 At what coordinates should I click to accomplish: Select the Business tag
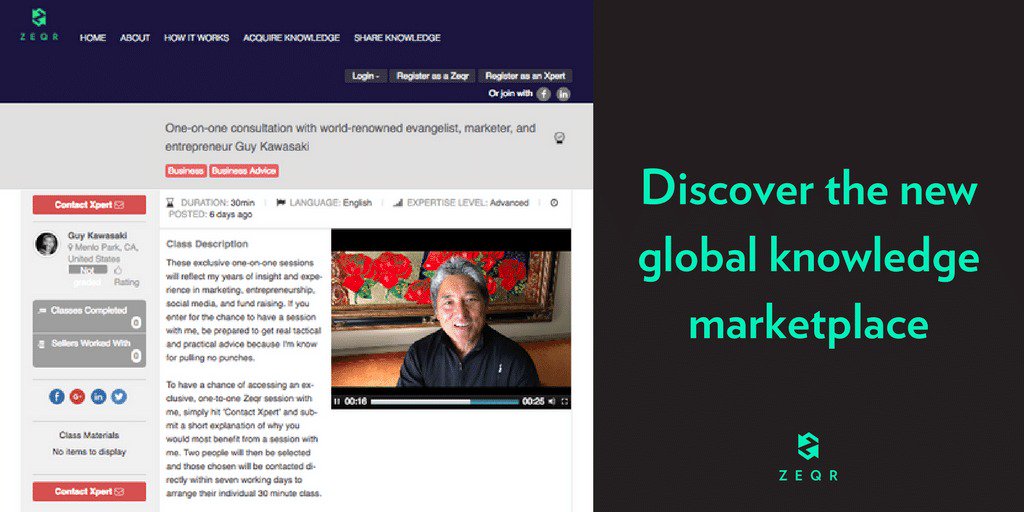click(x=186, y=171)
